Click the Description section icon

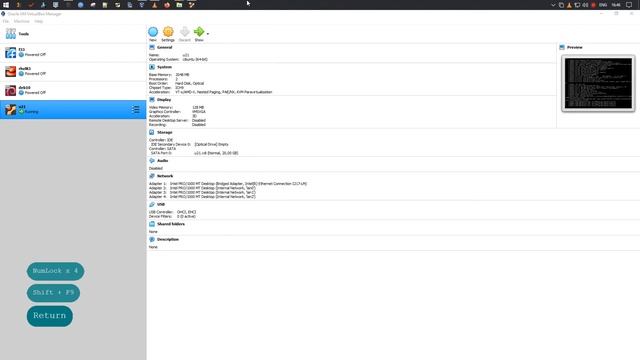pyautogui.click(x=152, y=240)
